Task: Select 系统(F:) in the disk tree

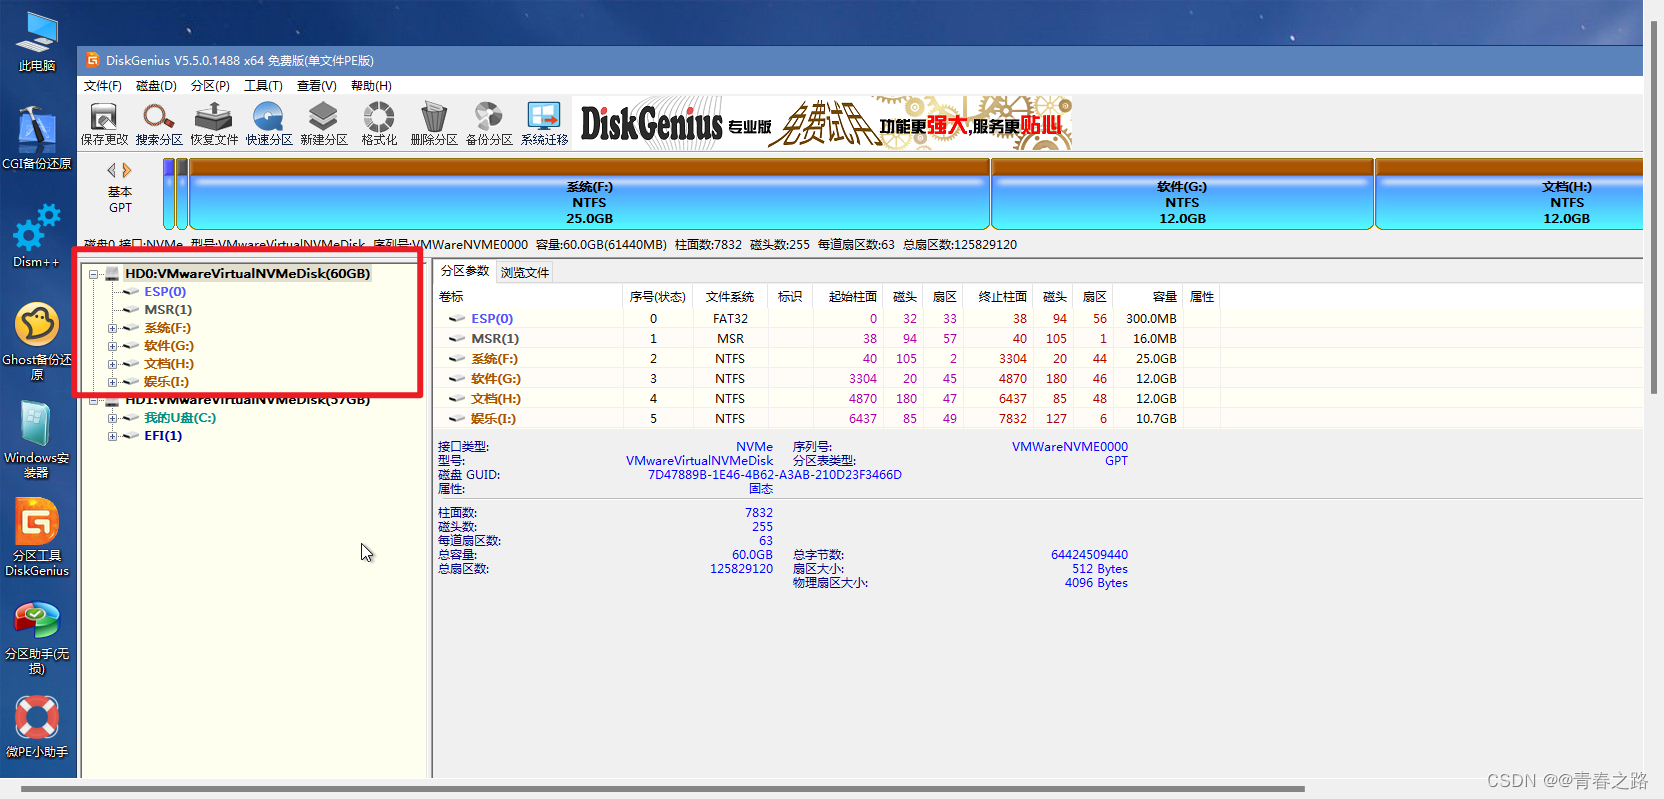Action: [x=167, y=328]
